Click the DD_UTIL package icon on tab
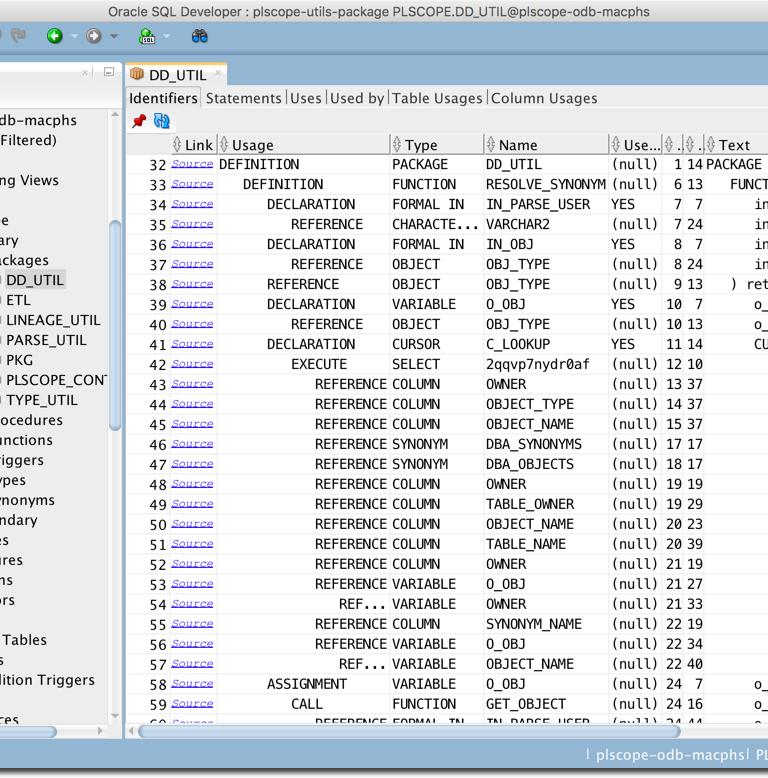This screenshot has width=768, height=778. click(x=136, y=74)
